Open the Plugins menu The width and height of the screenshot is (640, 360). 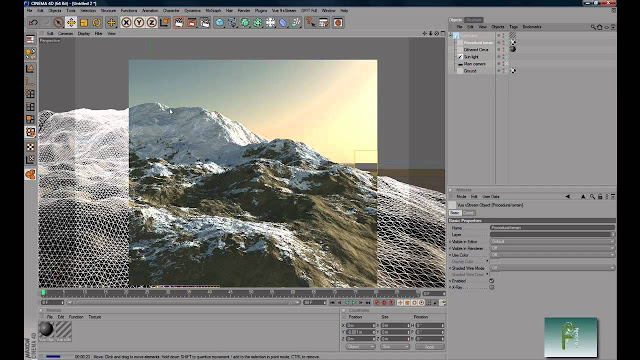click(261, 11)
